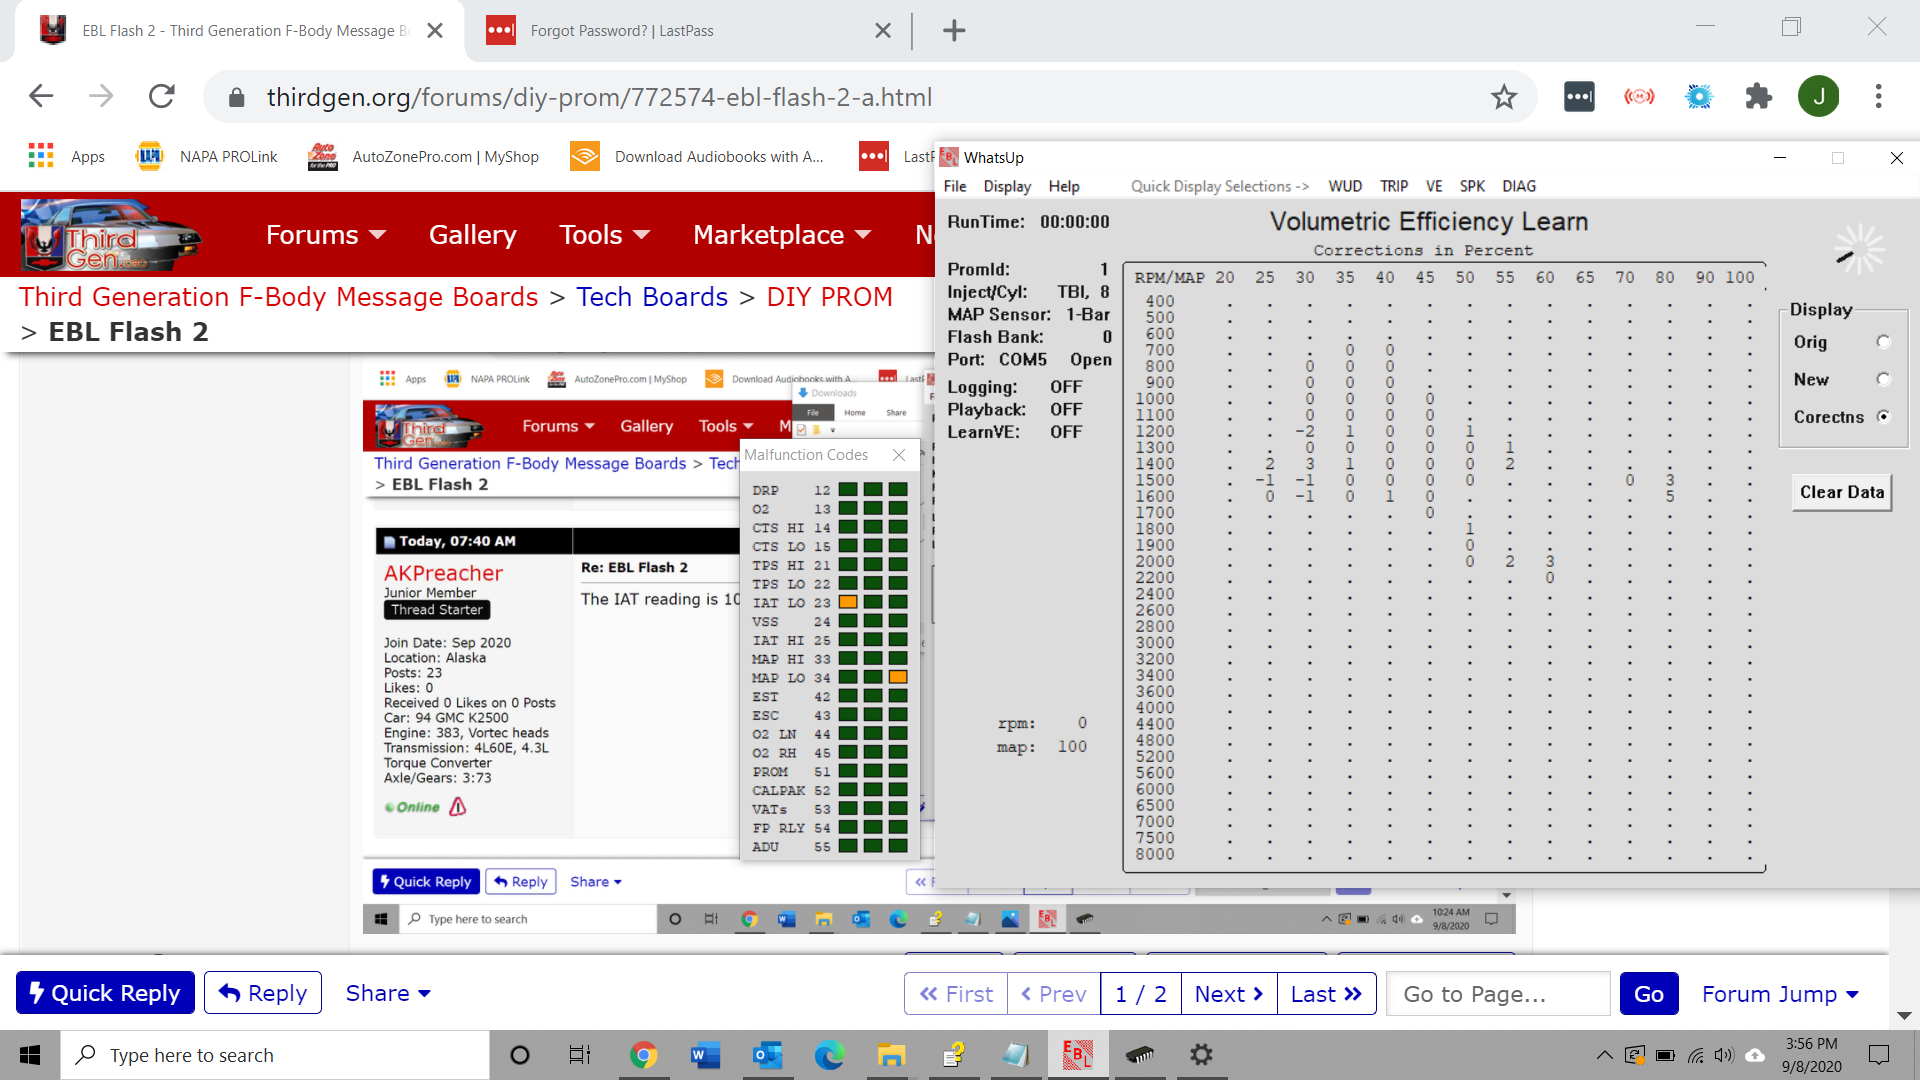Open the Forum Jump dropdown
Image resolution: width=1920 pixels, height=1080 pixels.
click(x=1780, y=994)
